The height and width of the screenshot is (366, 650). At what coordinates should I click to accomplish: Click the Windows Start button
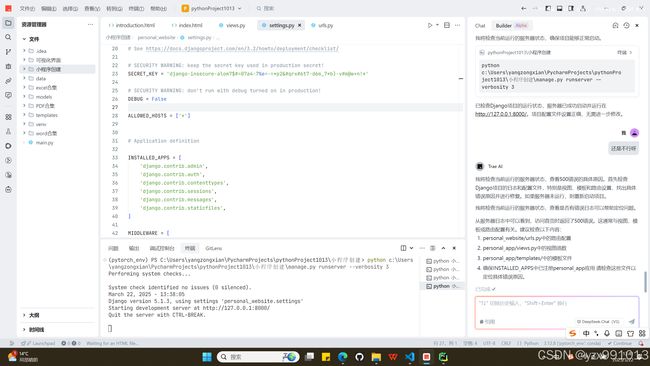pyautogui.click(x=207, y=356)
